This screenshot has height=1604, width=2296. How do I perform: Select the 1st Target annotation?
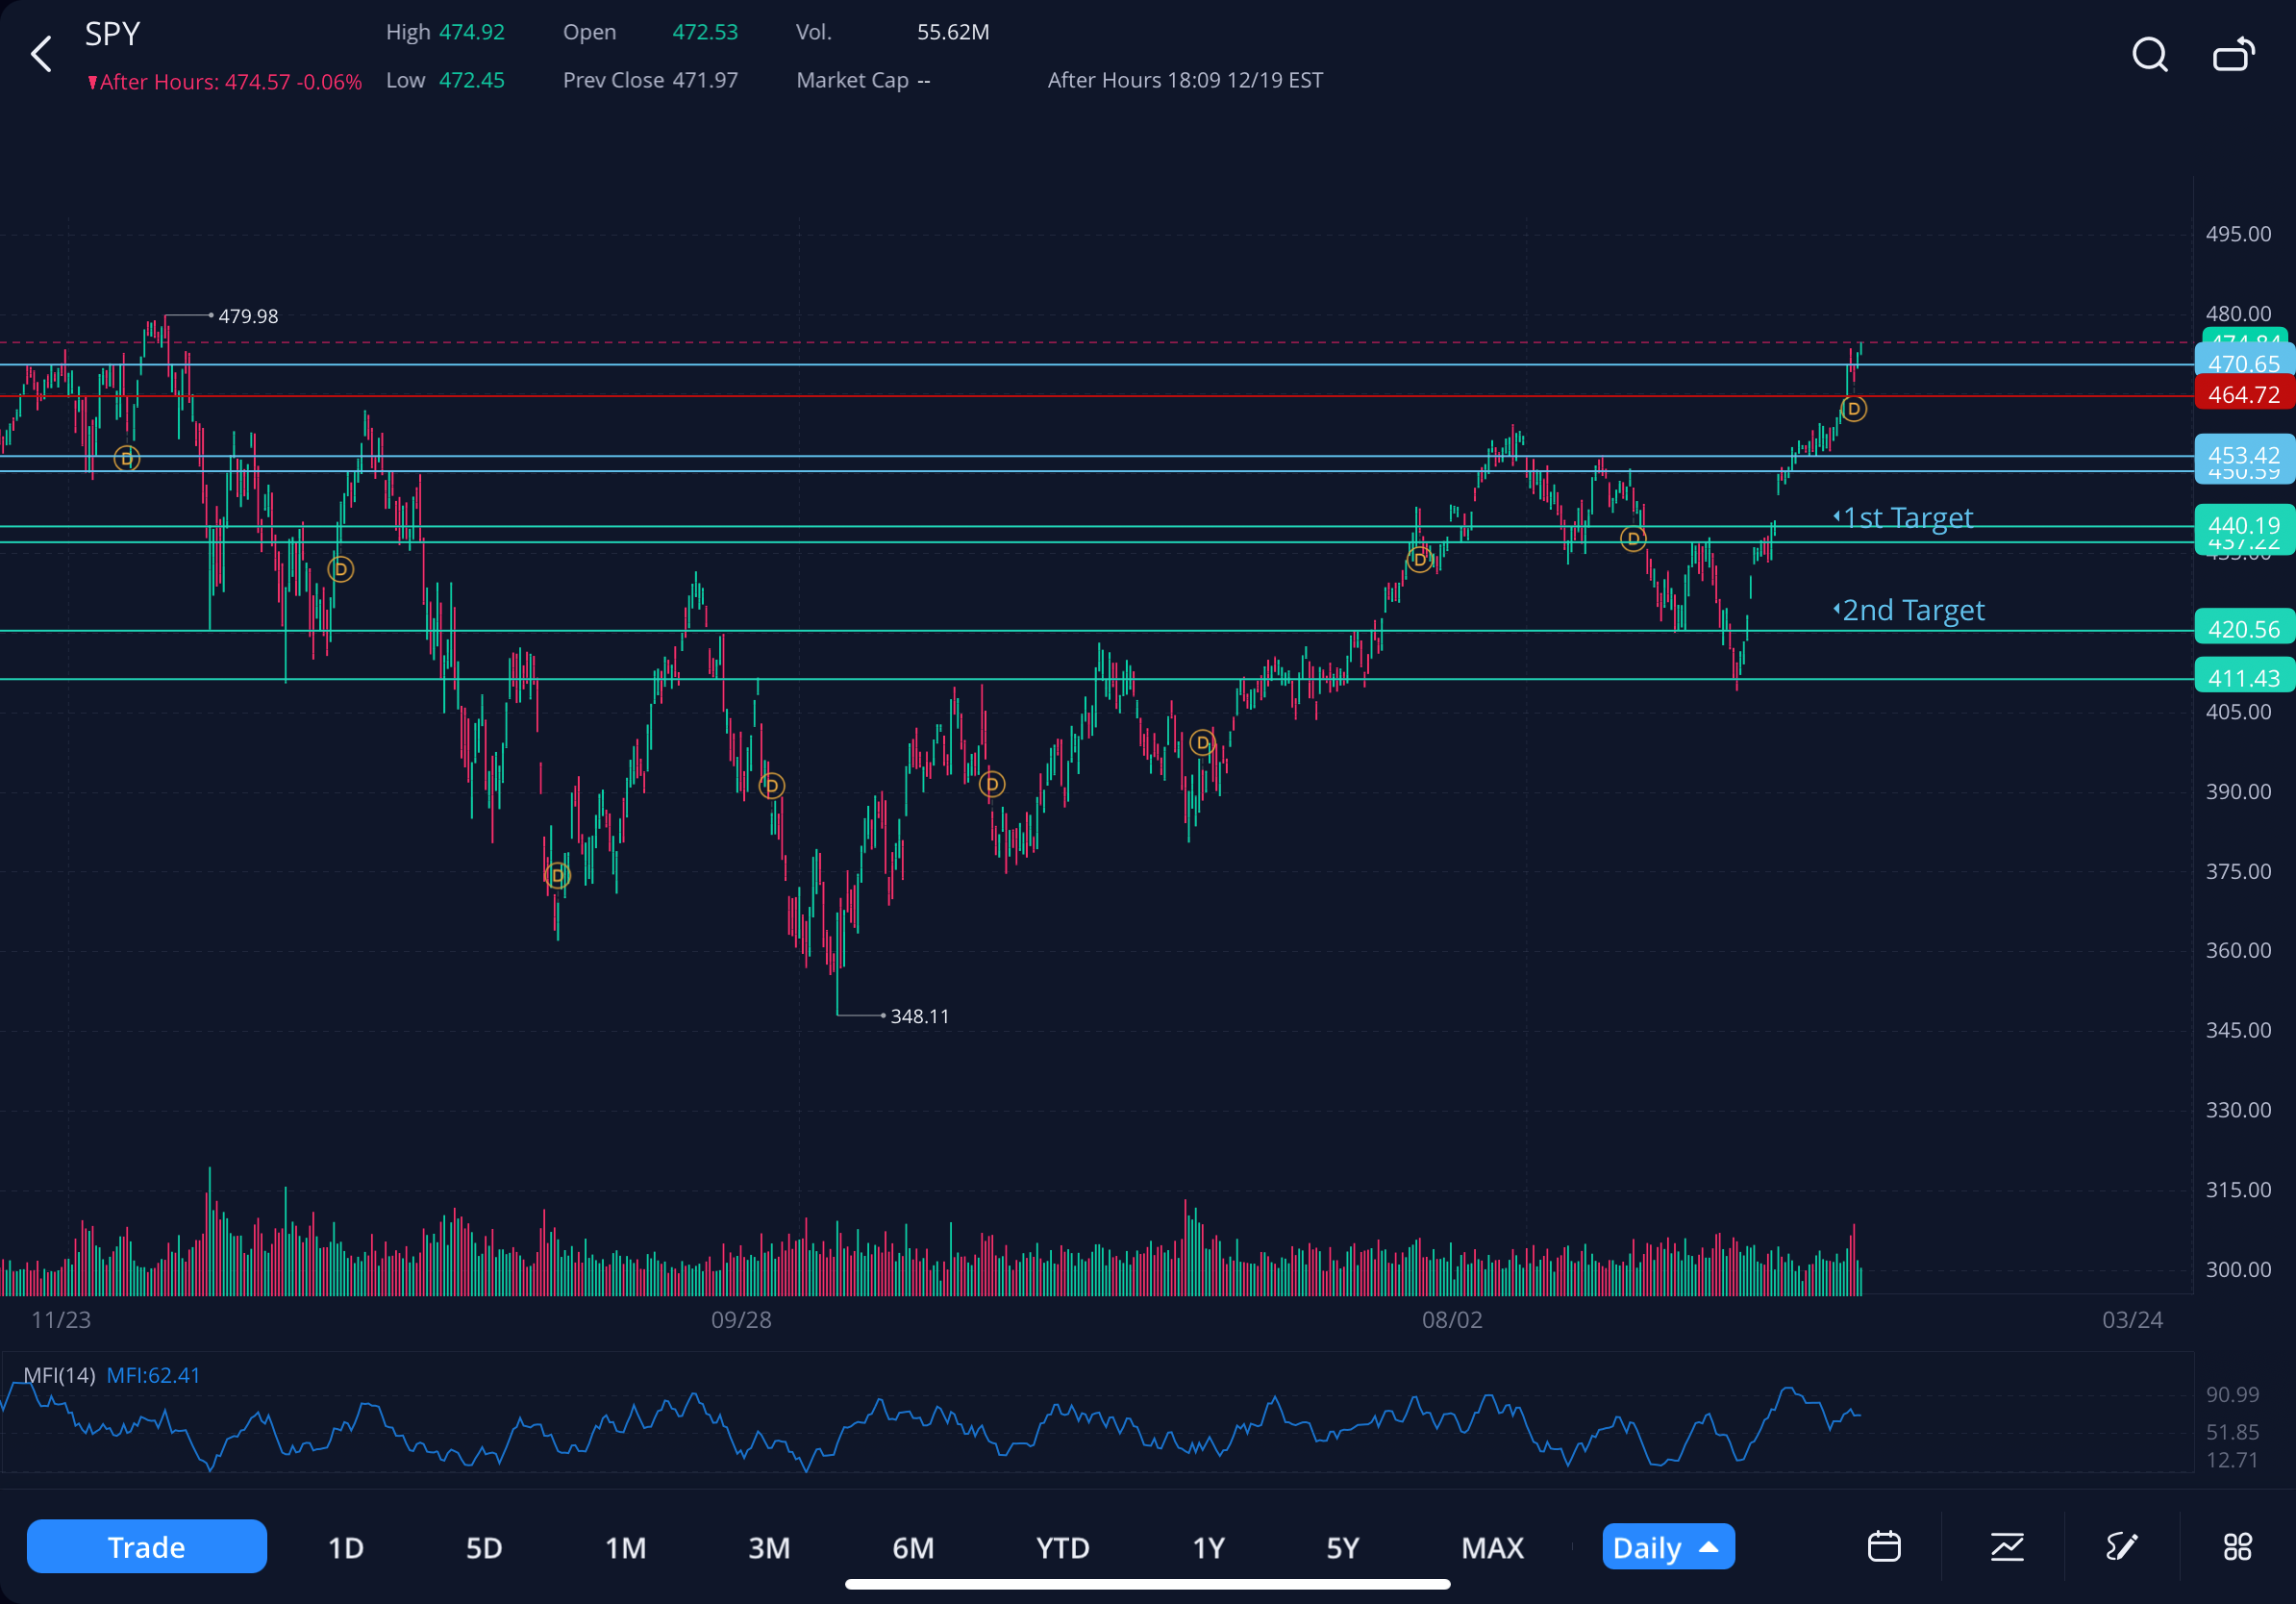click(x=1903, y=517)
